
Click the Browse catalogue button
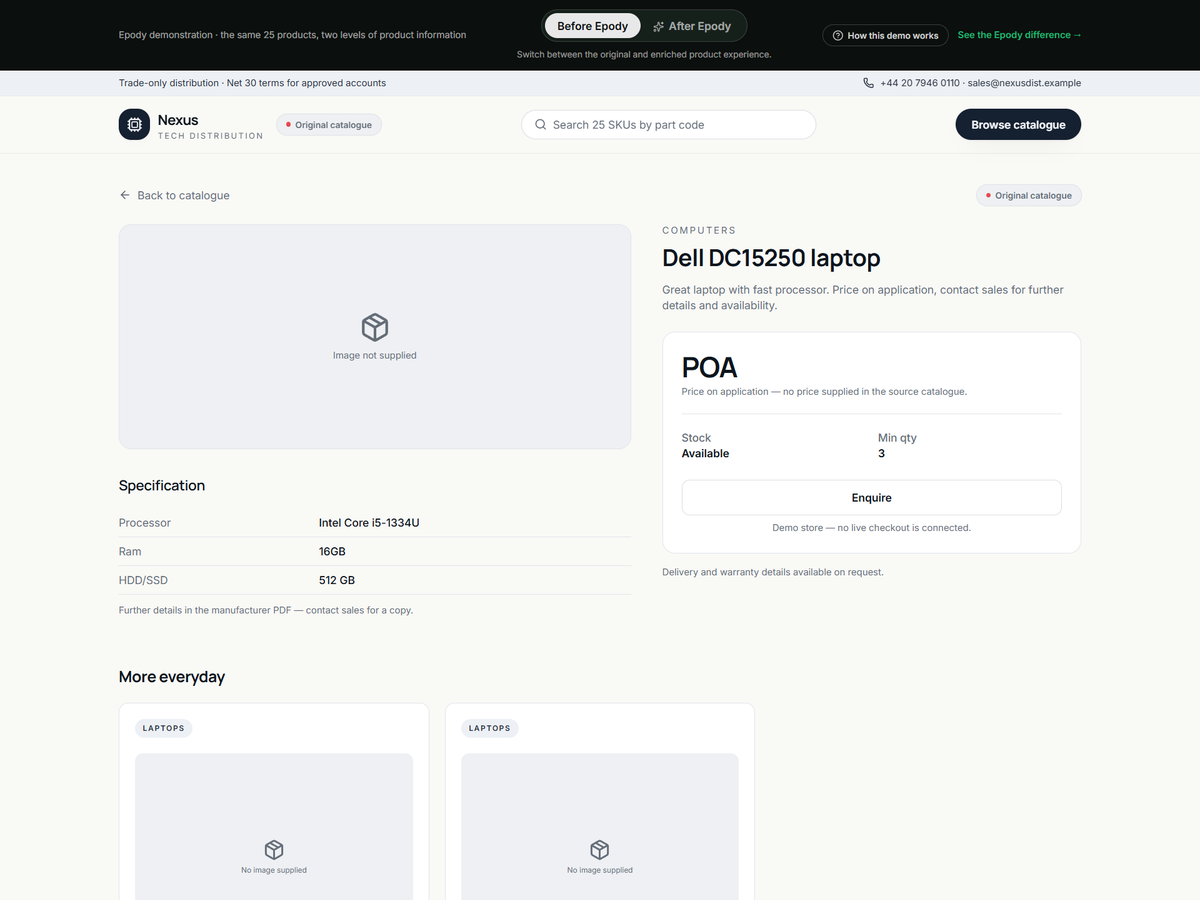point(1018,125)
